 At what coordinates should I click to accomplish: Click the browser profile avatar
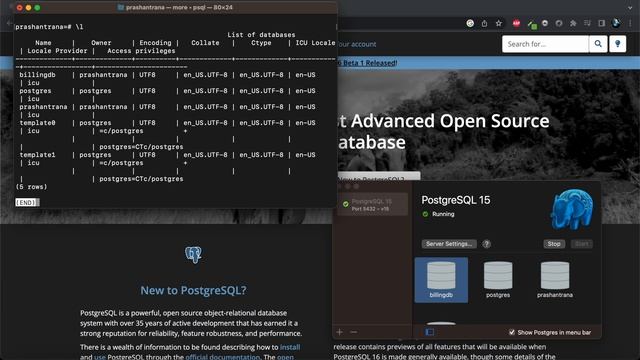pyautogui.click(x=616, y=23)
